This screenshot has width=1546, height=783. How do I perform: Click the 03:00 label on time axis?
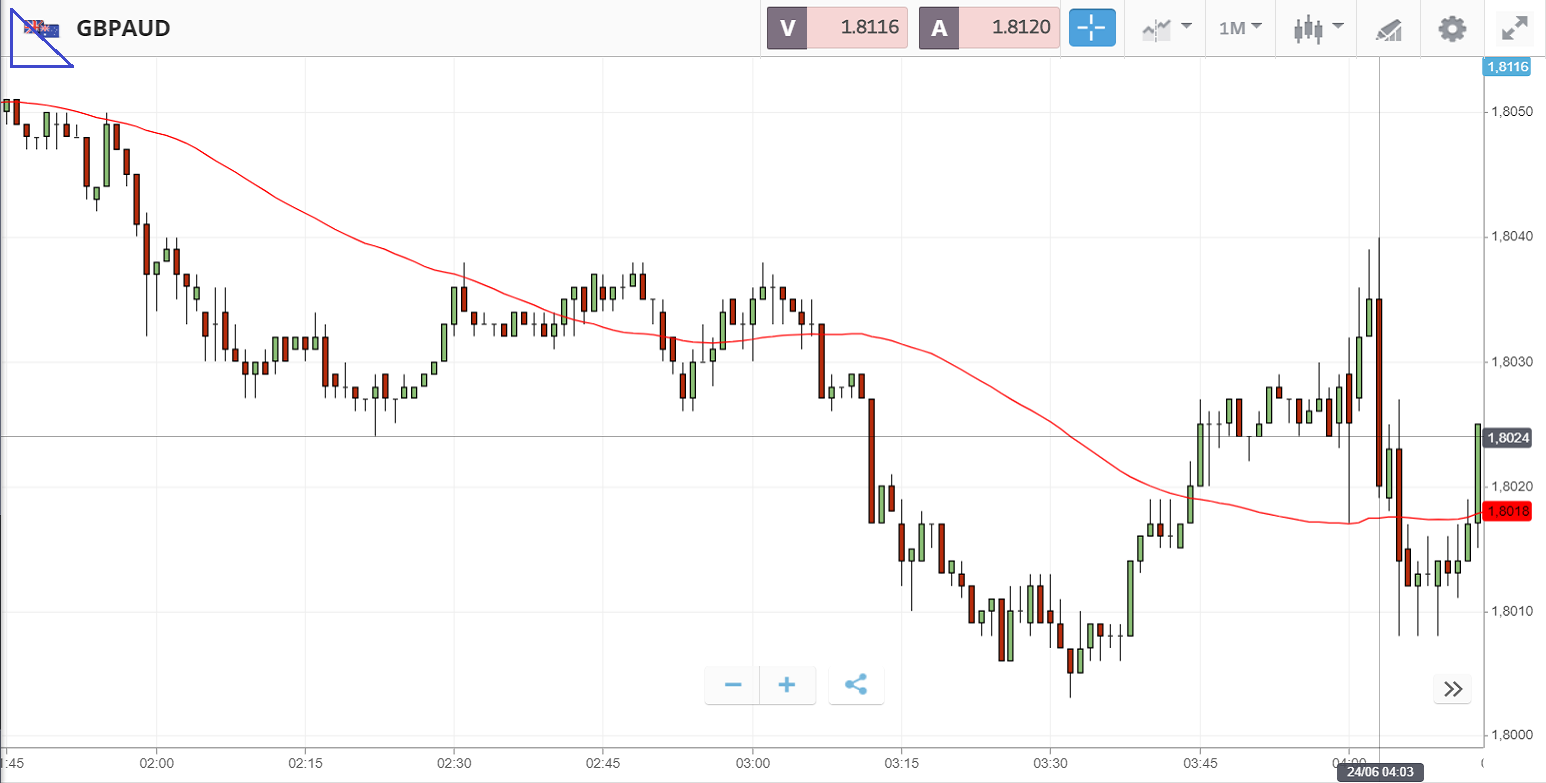(x=752, y=762)
